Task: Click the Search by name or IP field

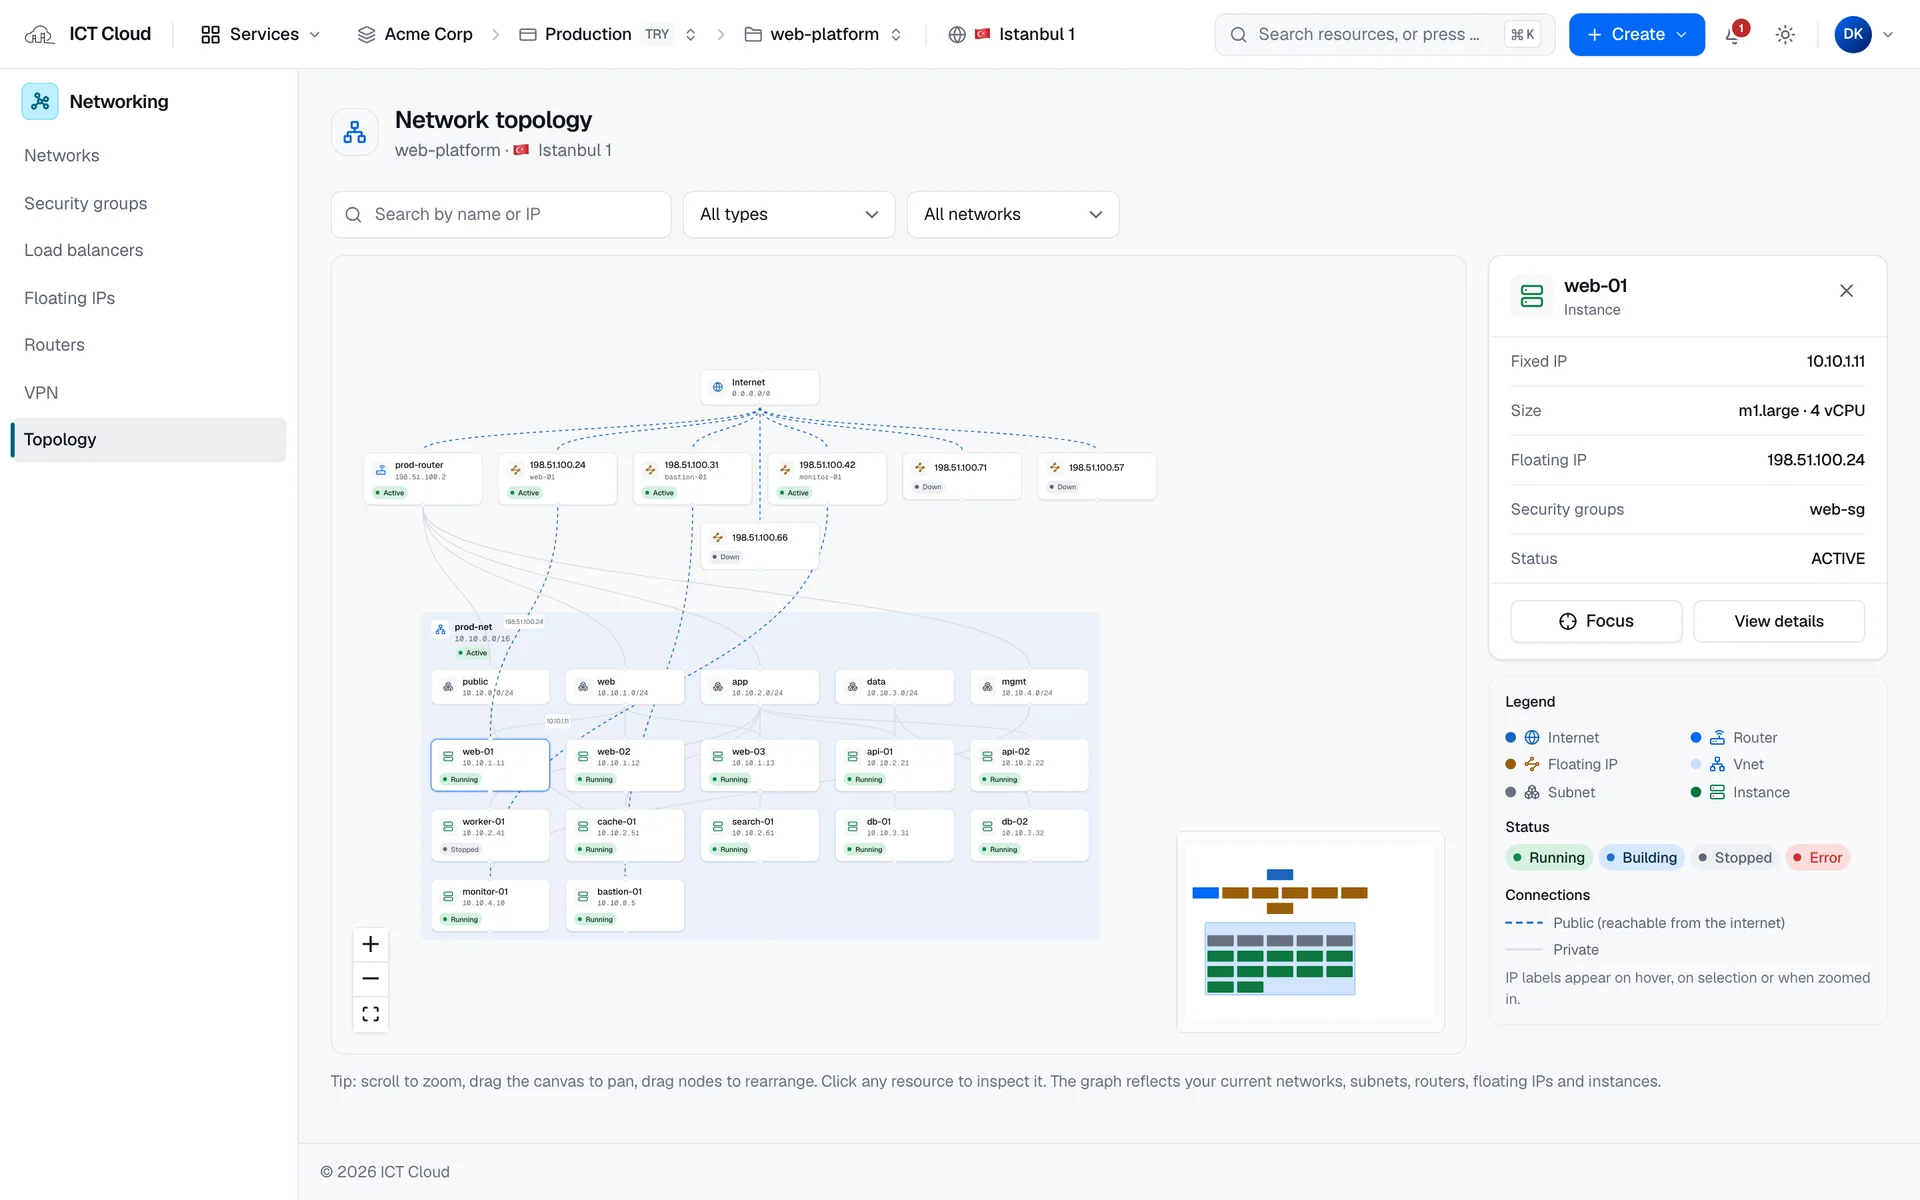Action: pos(501,214)
